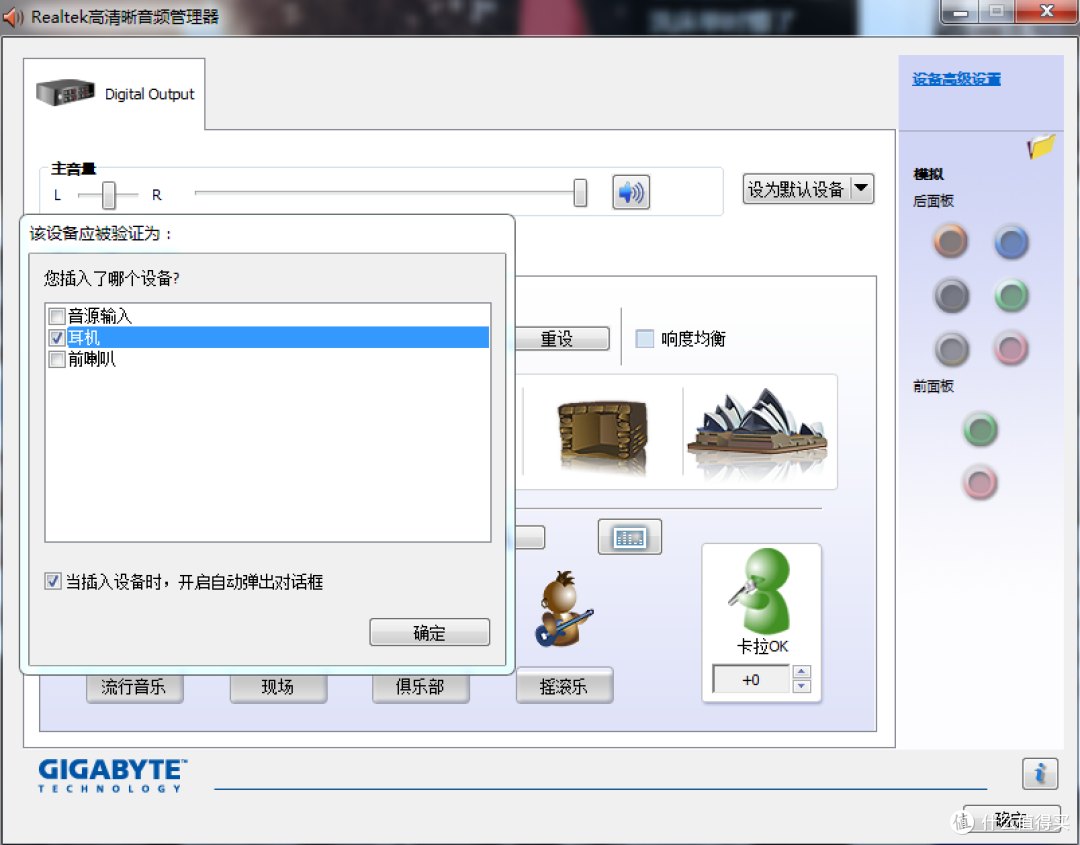Click the orange rear panel jack
This screenshot has height=845, width=1080.
(x=951, y=242)
